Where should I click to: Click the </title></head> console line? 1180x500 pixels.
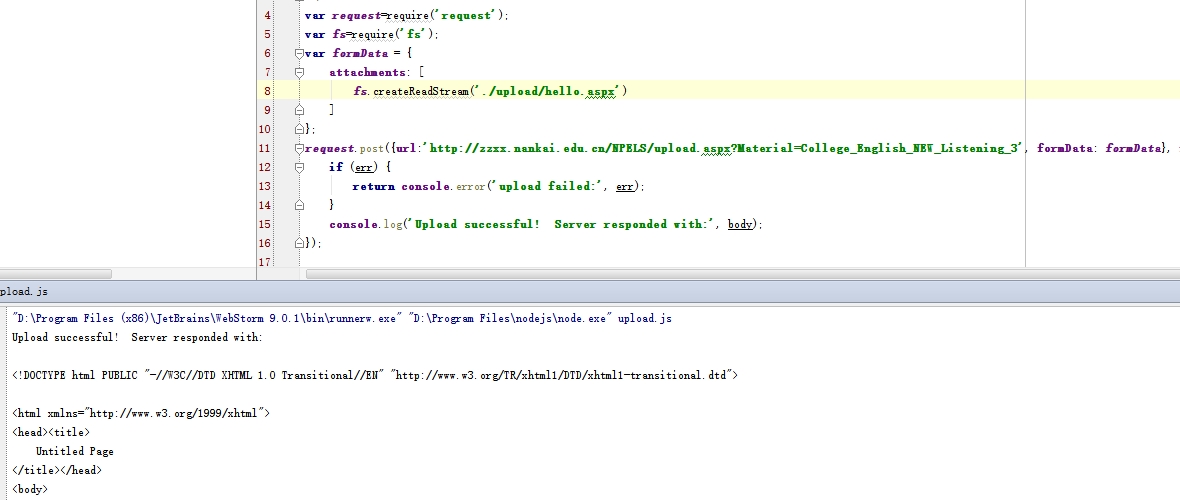(x=56, y=470)
